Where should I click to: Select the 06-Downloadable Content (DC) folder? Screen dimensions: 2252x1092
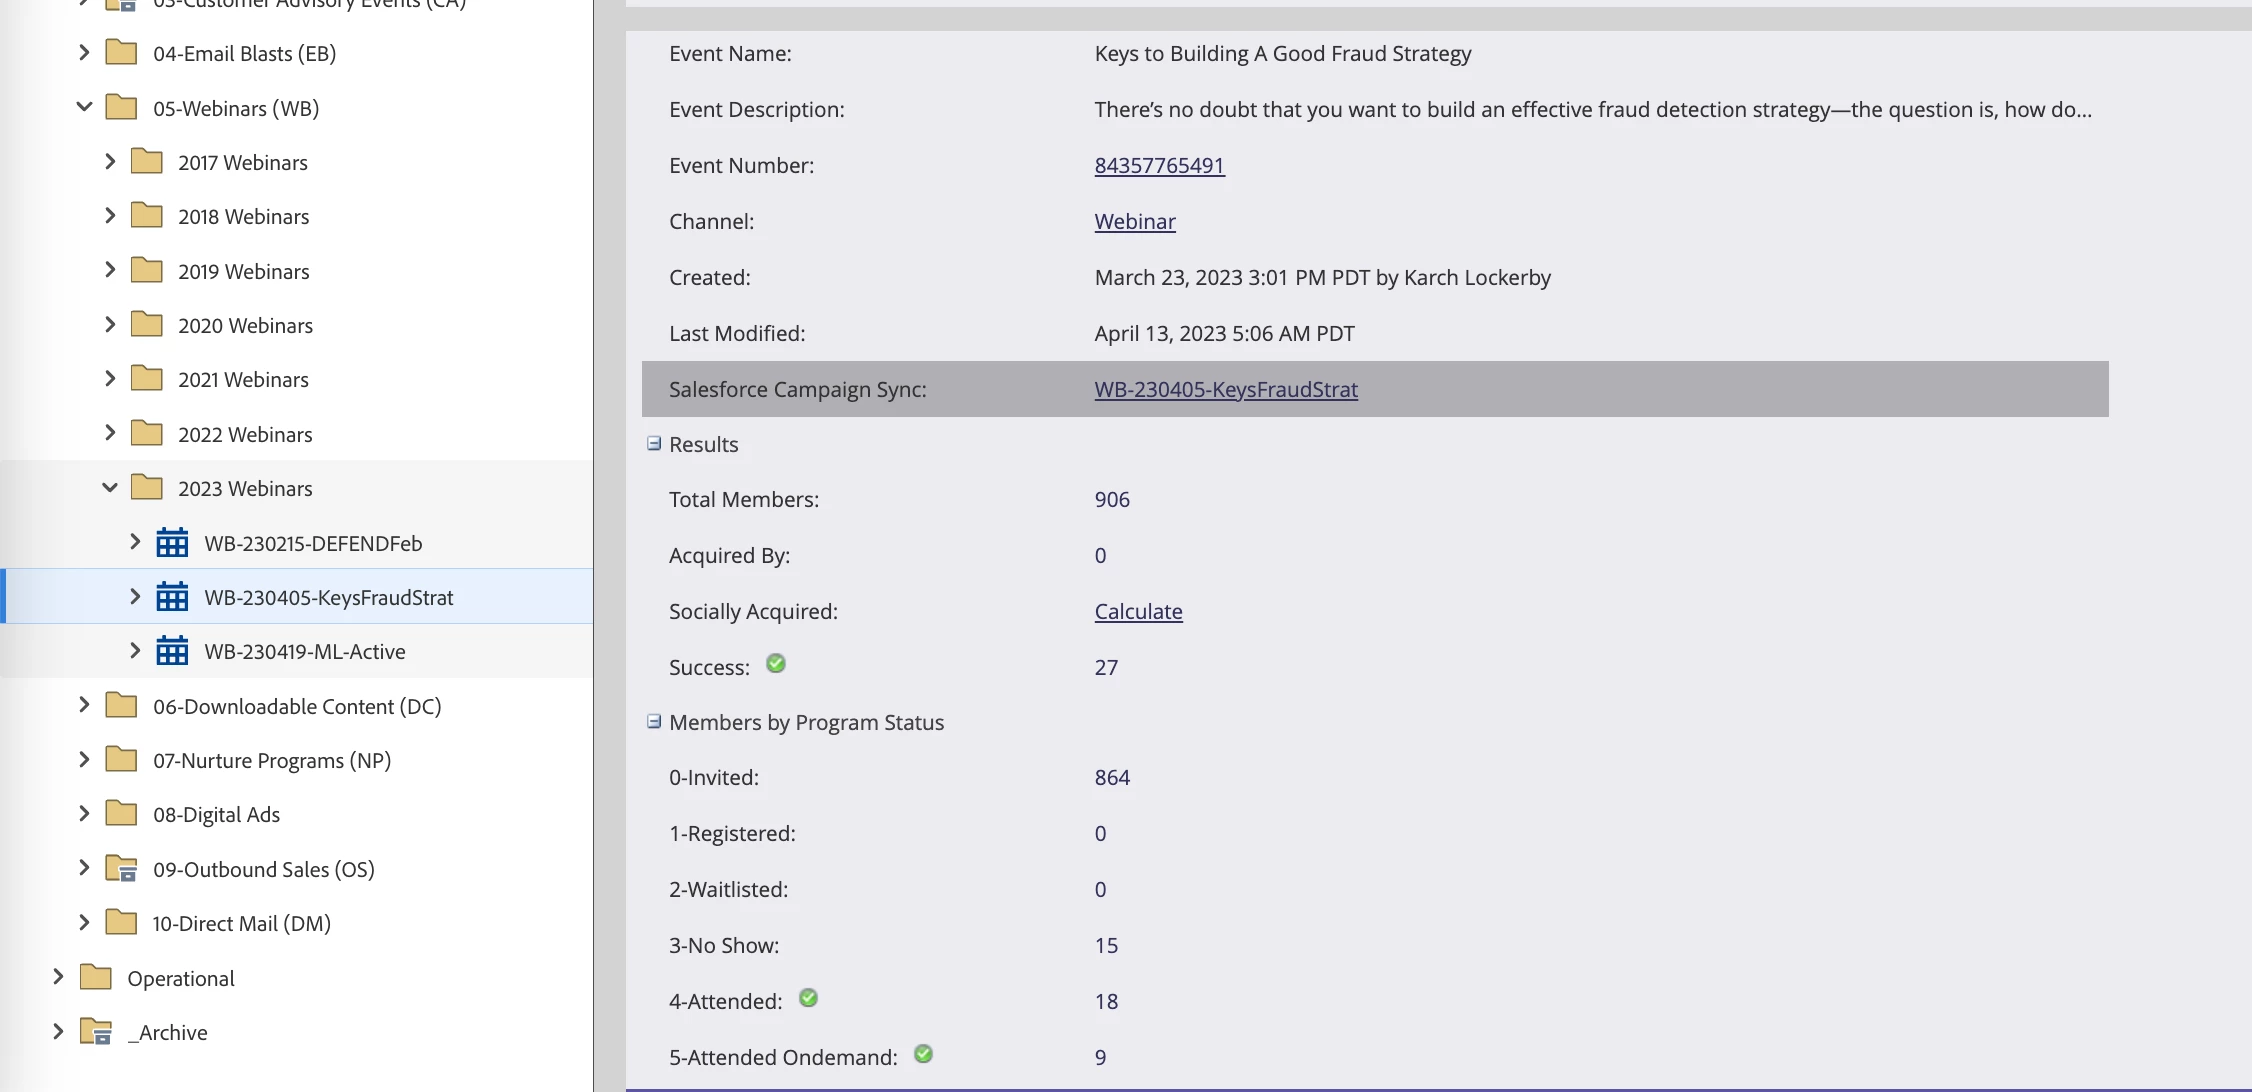(296, 706)
